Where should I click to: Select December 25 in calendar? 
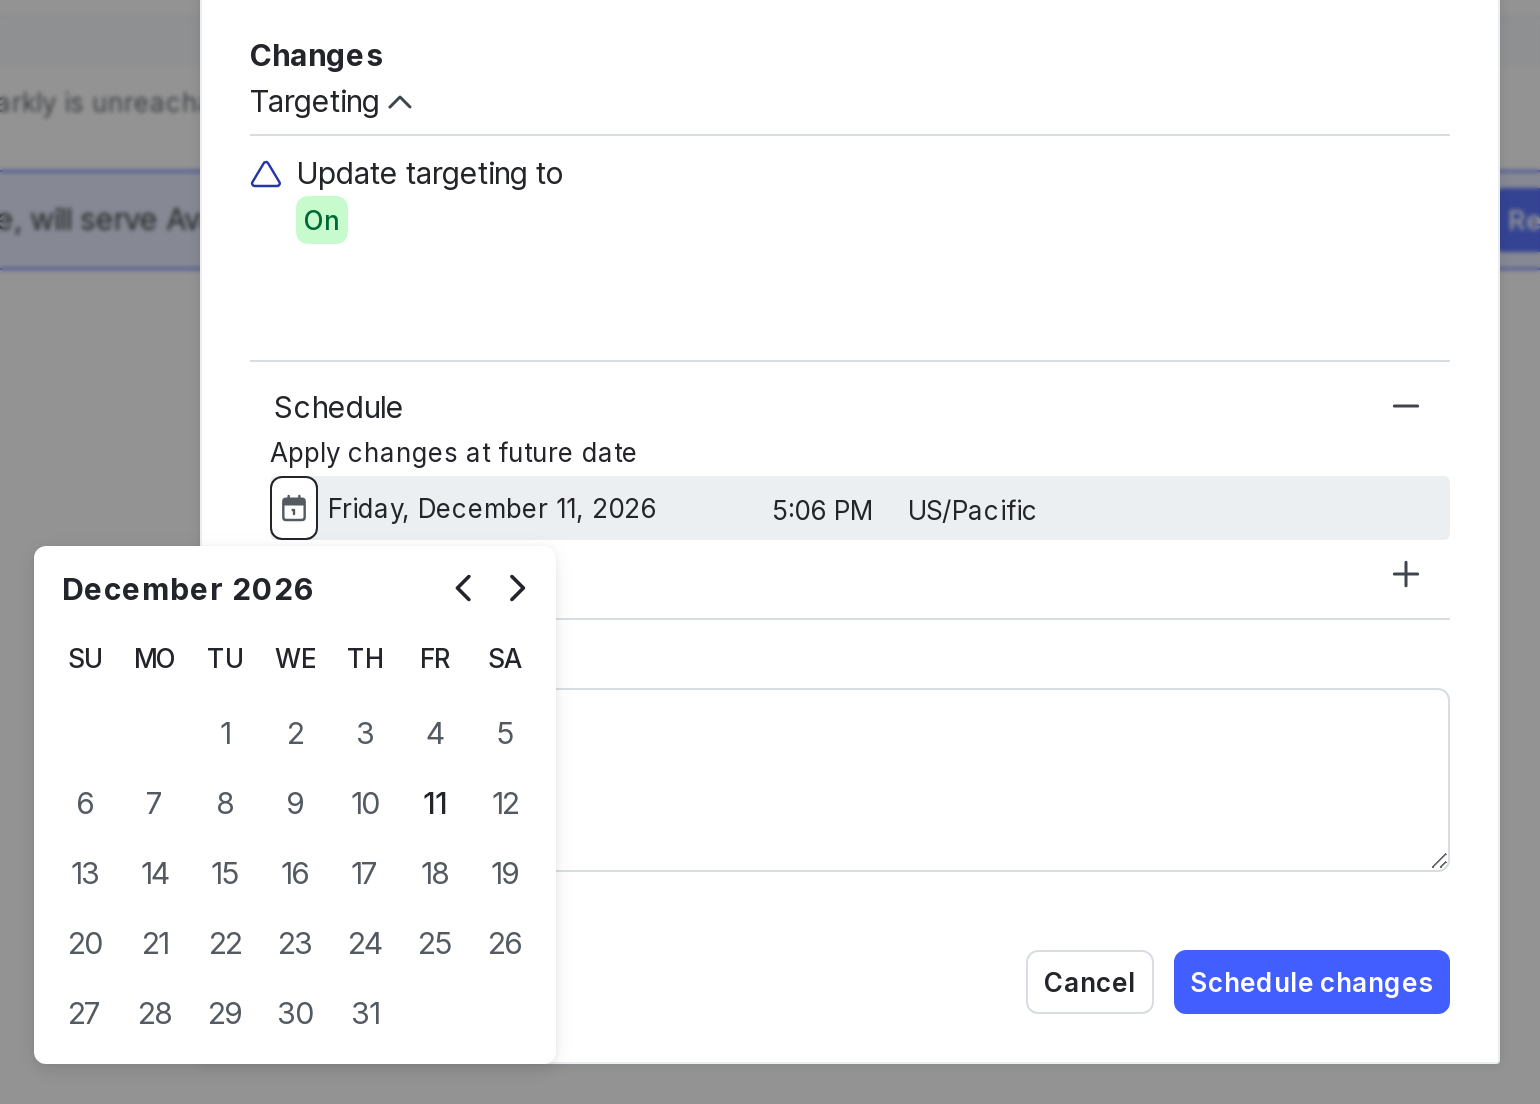(x=435, y=944)
